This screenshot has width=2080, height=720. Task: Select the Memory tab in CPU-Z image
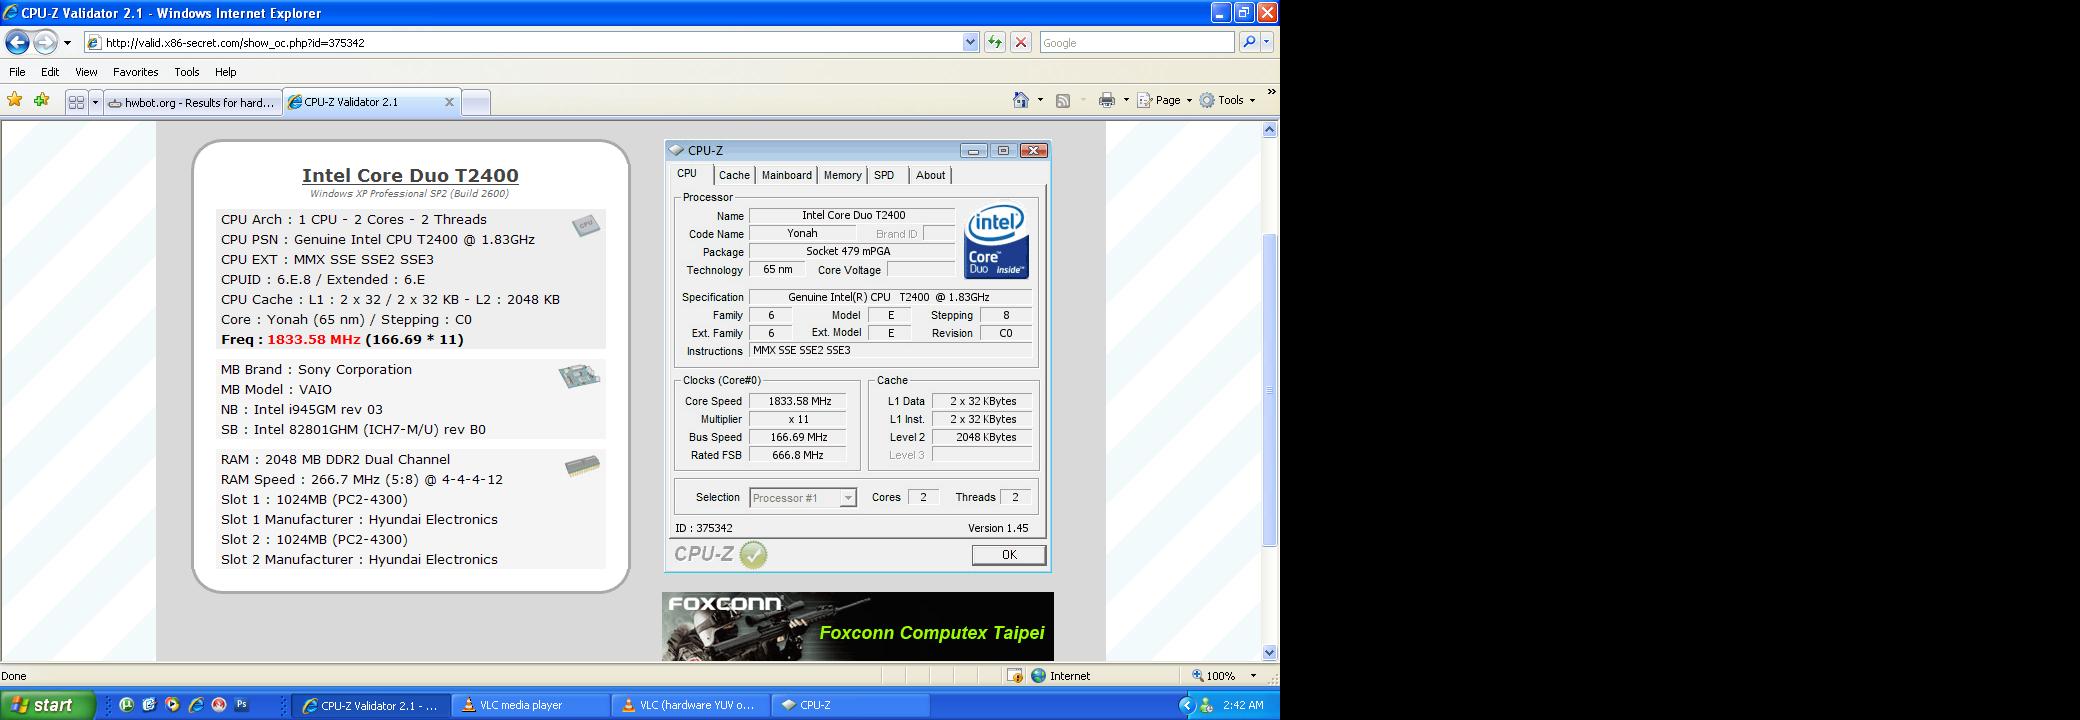click(842, 175)
